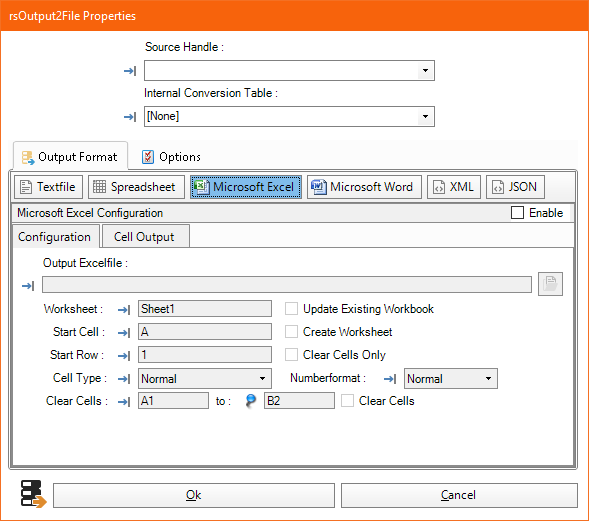Click the browse file icon for Output Excelfile
Screen dimensions: 589x521
[x=550, y=284]
